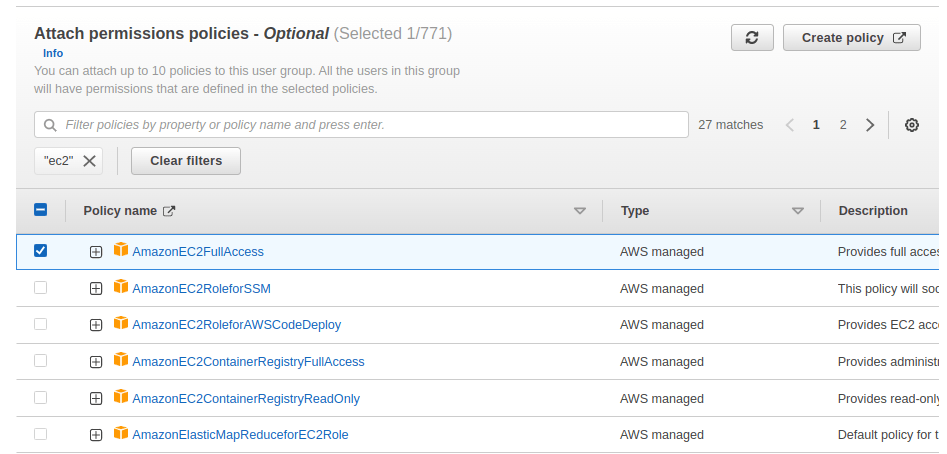
Task: Open the AmazonElasticMapReduceforEC2Role link
Action: pyautogui.click(x=240, y=435)
